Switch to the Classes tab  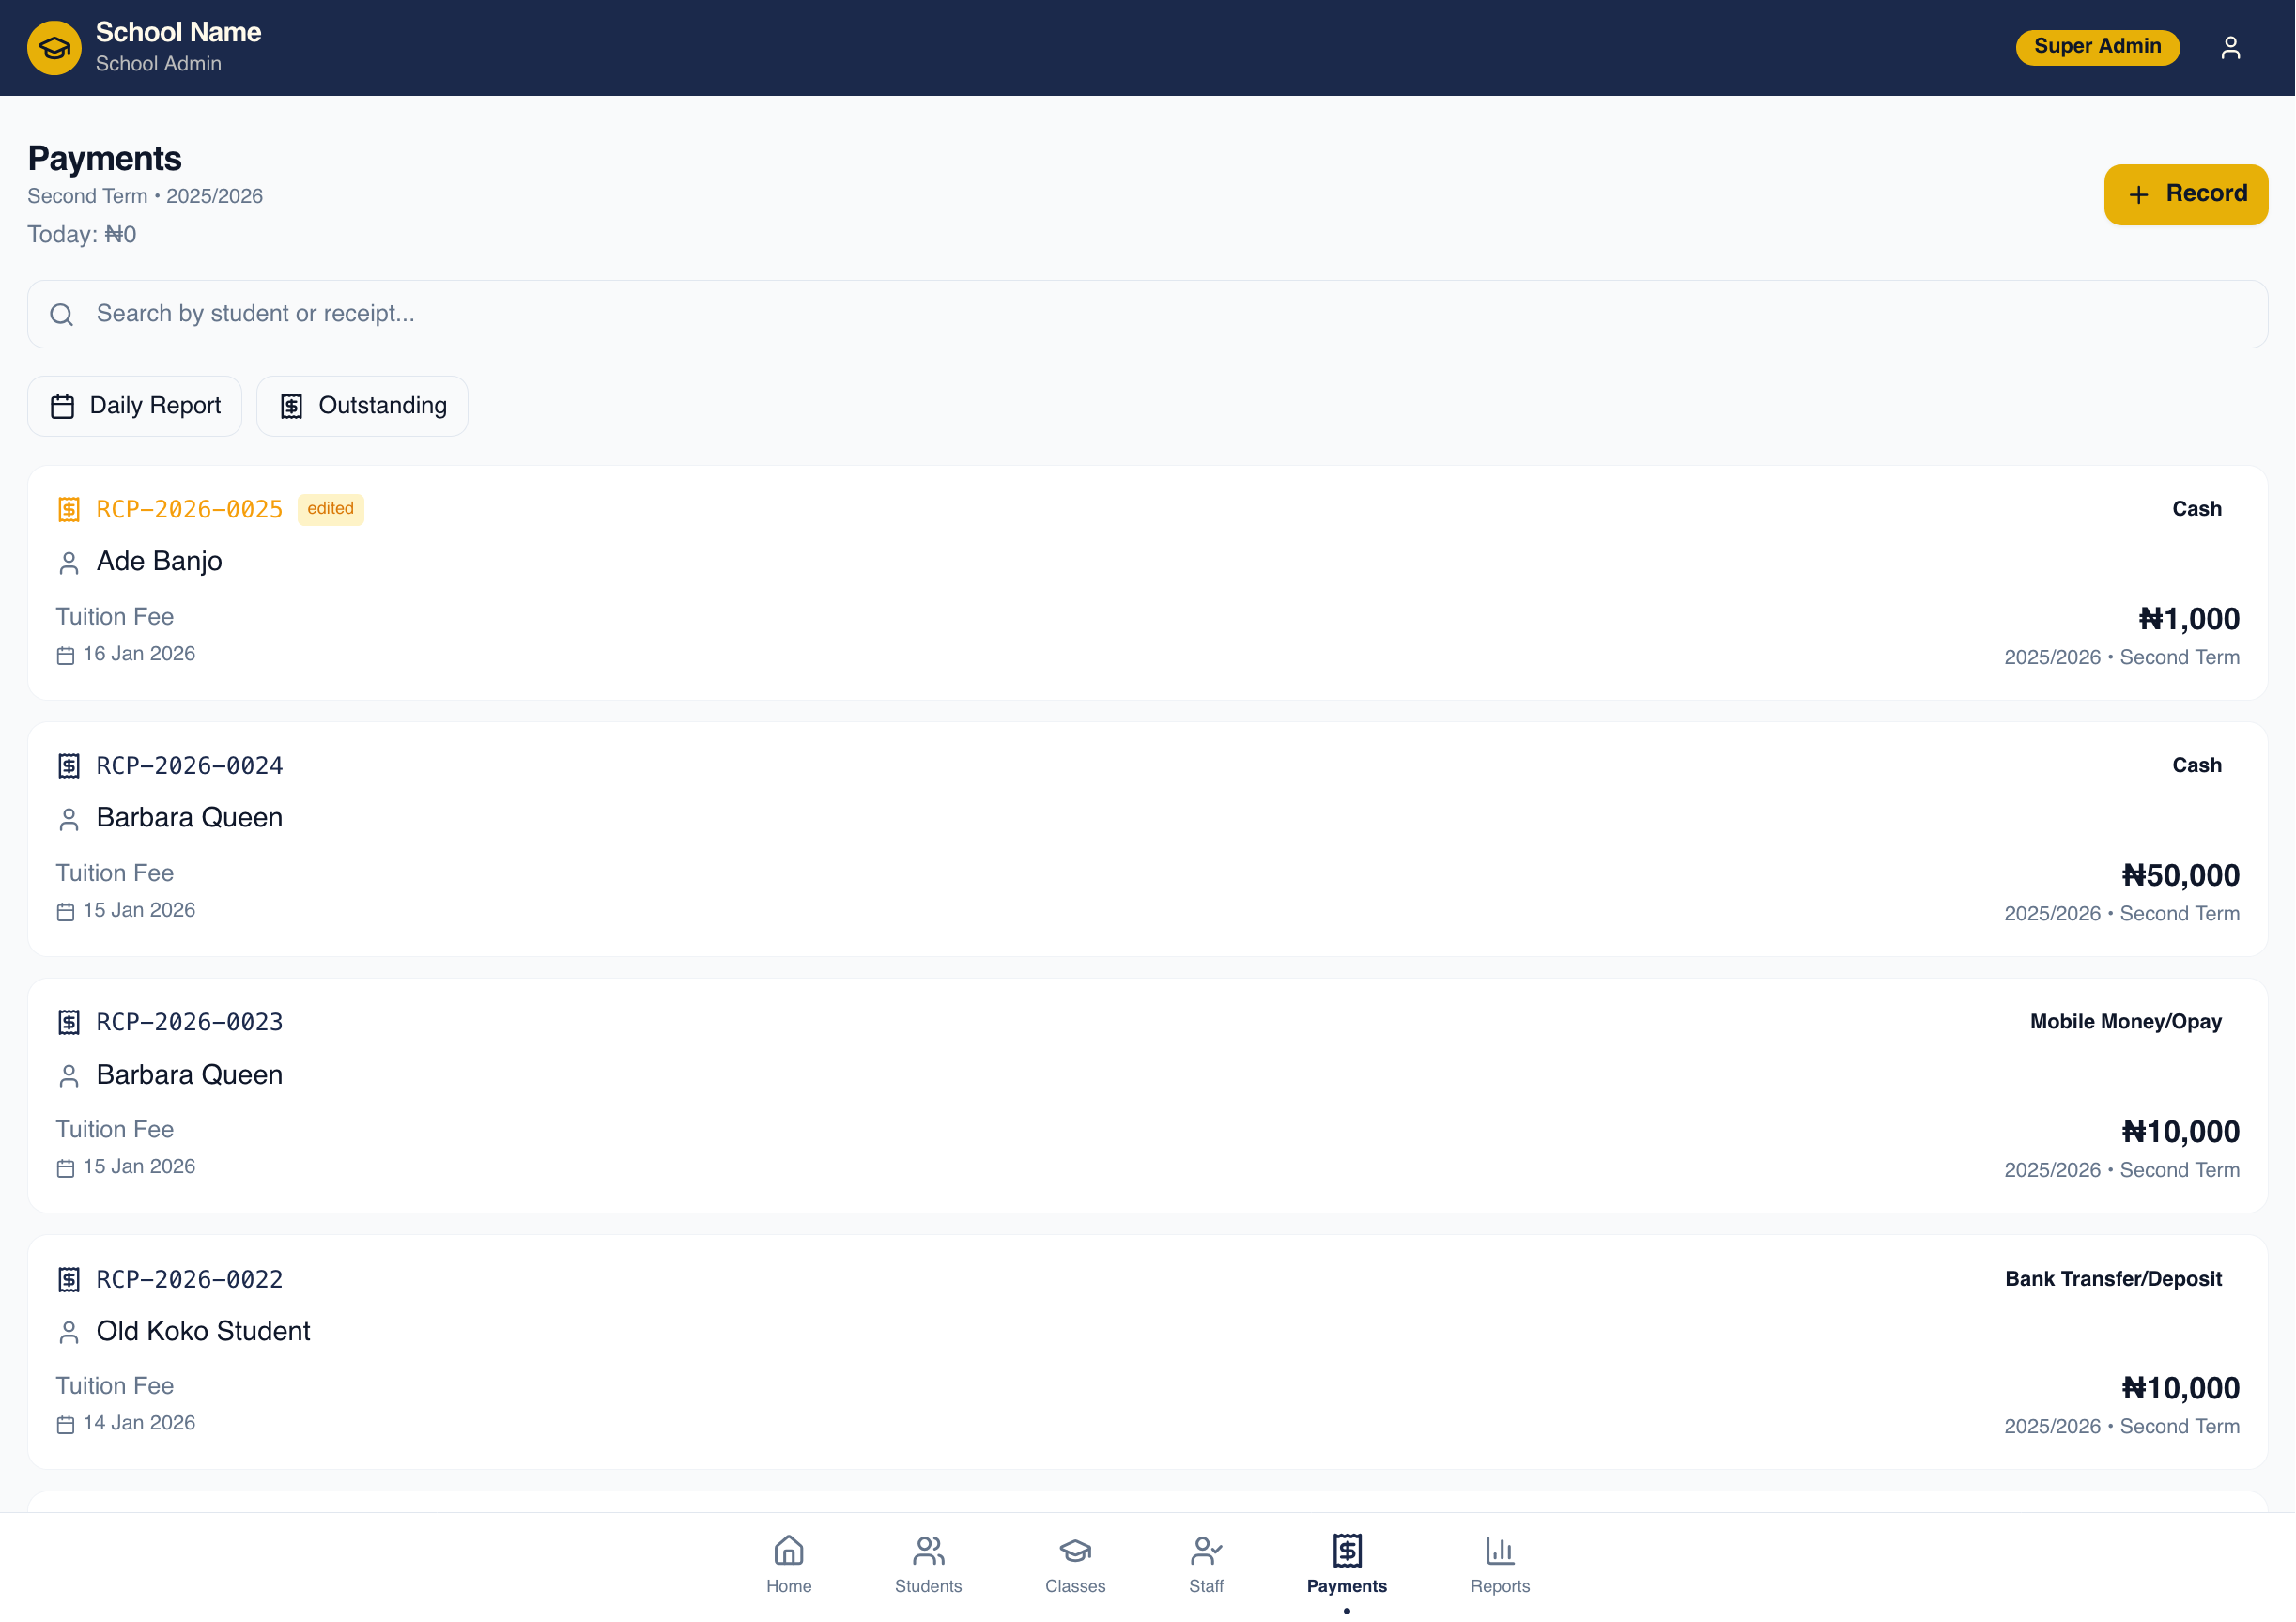(1074, 1564)
